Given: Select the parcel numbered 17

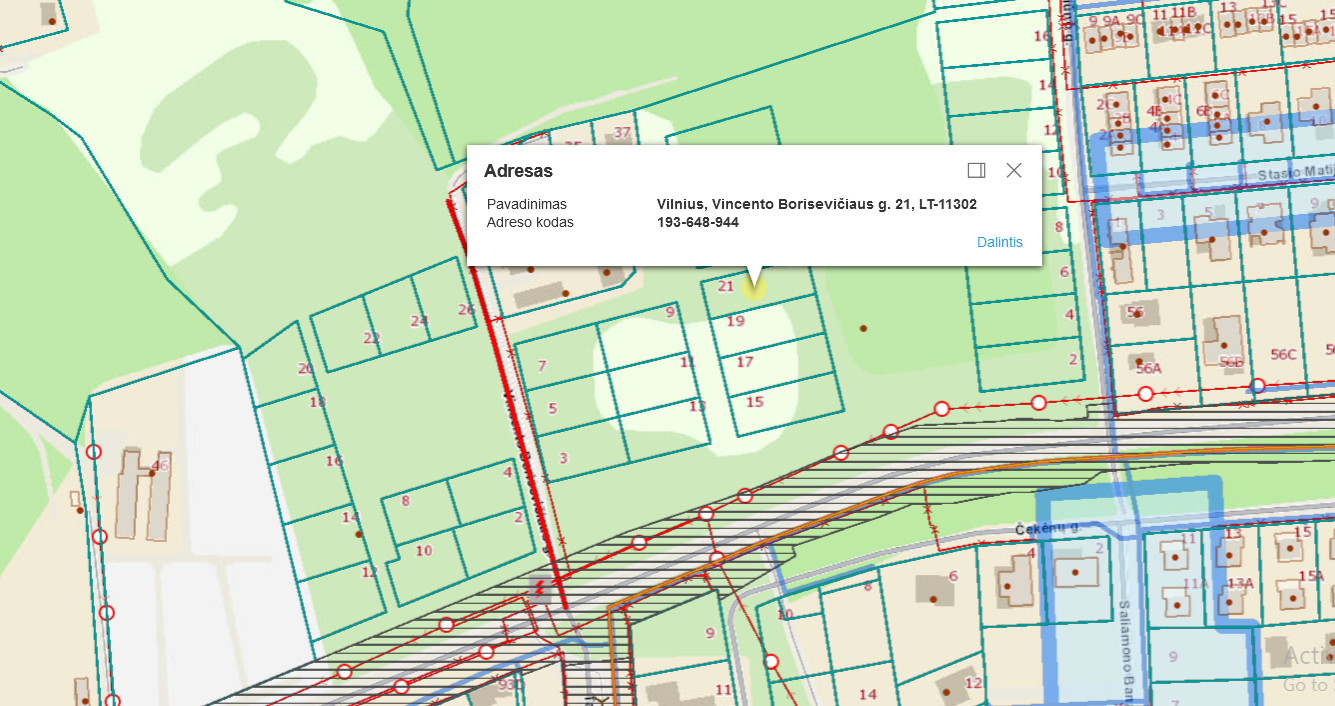Looking at the screenshot, I should pyautogui.click(x=744, y=362).
